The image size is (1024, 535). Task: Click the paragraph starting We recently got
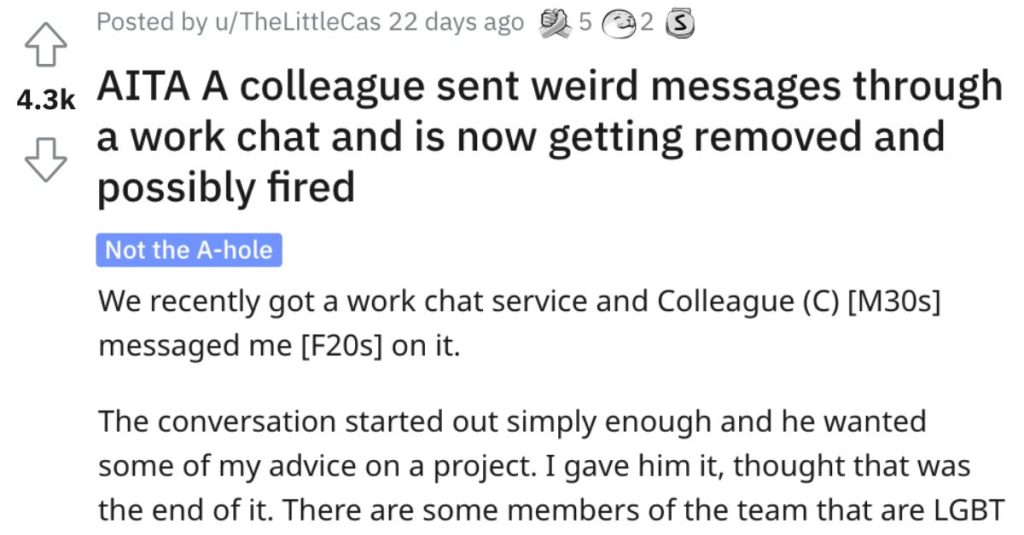pyautogui.click(x=519, y=323)
